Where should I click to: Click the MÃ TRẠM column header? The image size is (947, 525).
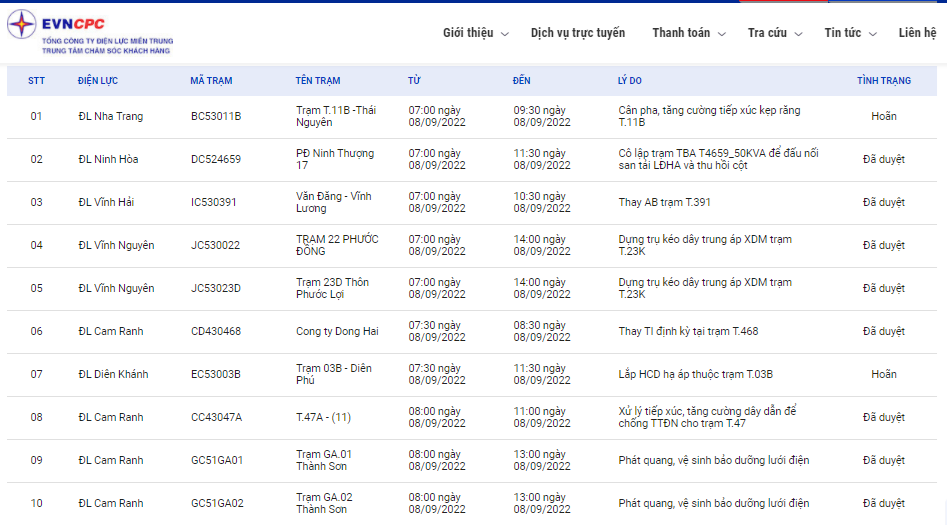(211, 81)
